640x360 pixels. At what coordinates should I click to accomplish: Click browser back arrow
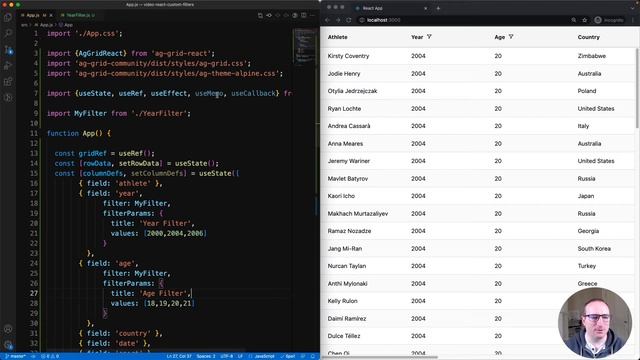(x=327, y=20)
